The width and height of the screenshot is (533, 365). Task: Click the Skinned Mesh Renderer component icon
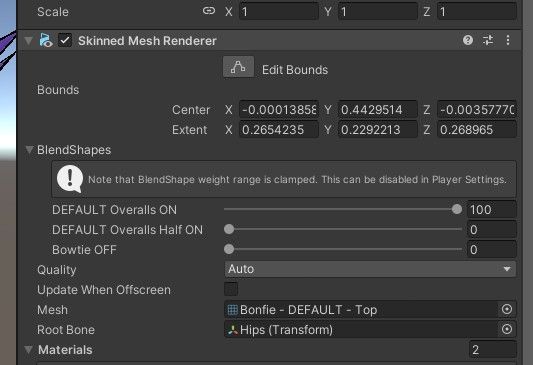[46, 40]
